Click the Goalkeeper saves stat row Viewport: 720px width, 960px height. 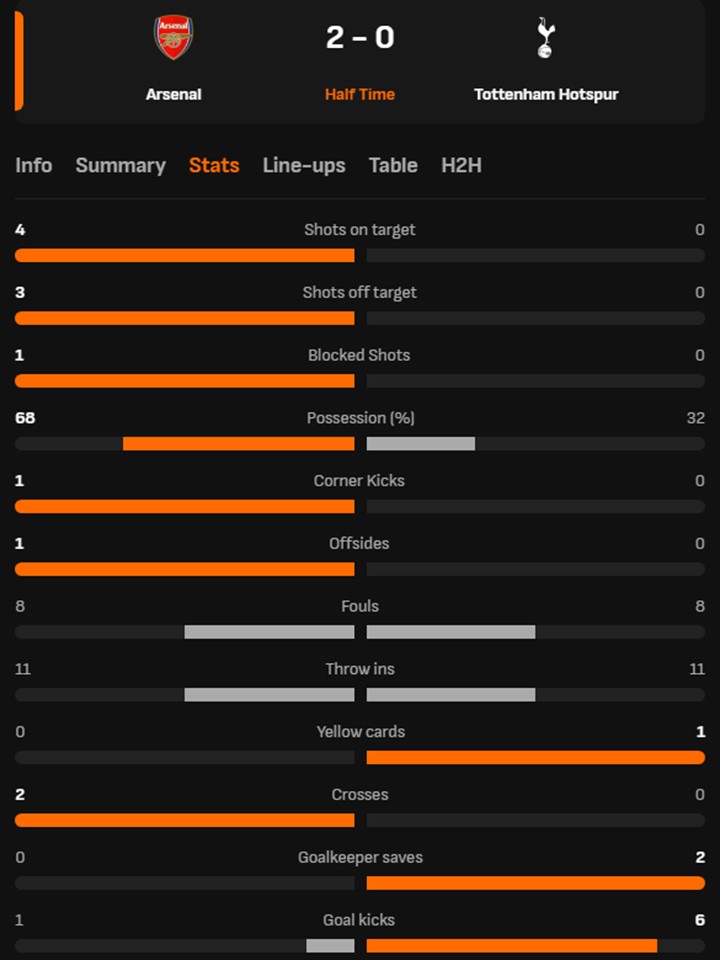click(x=359, y=857)
